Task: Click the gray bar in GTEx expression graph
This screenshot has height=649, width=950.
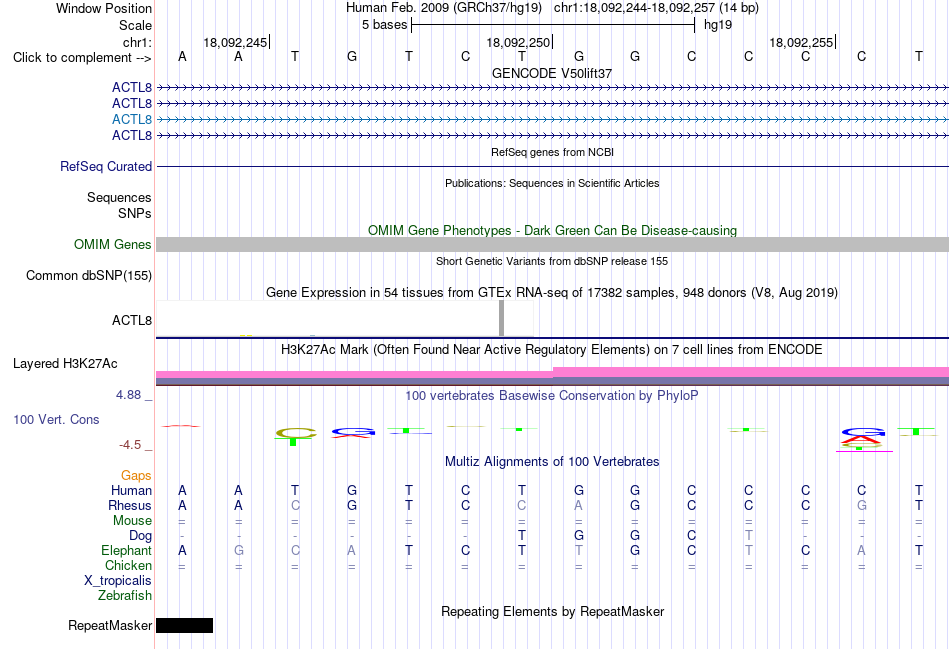Action: coord(501,318)
